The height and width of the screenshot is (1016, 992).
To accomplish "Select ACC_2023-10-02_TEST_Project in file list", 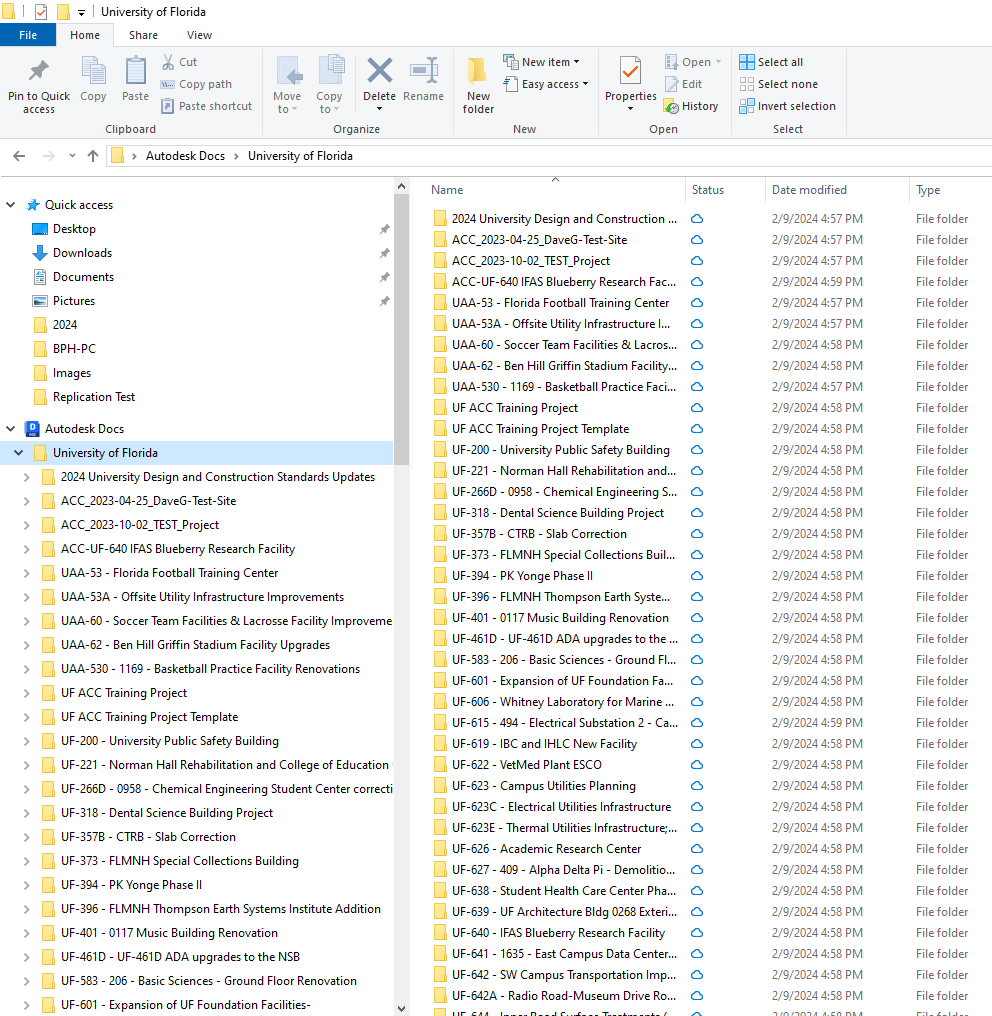I will (531, 261).
